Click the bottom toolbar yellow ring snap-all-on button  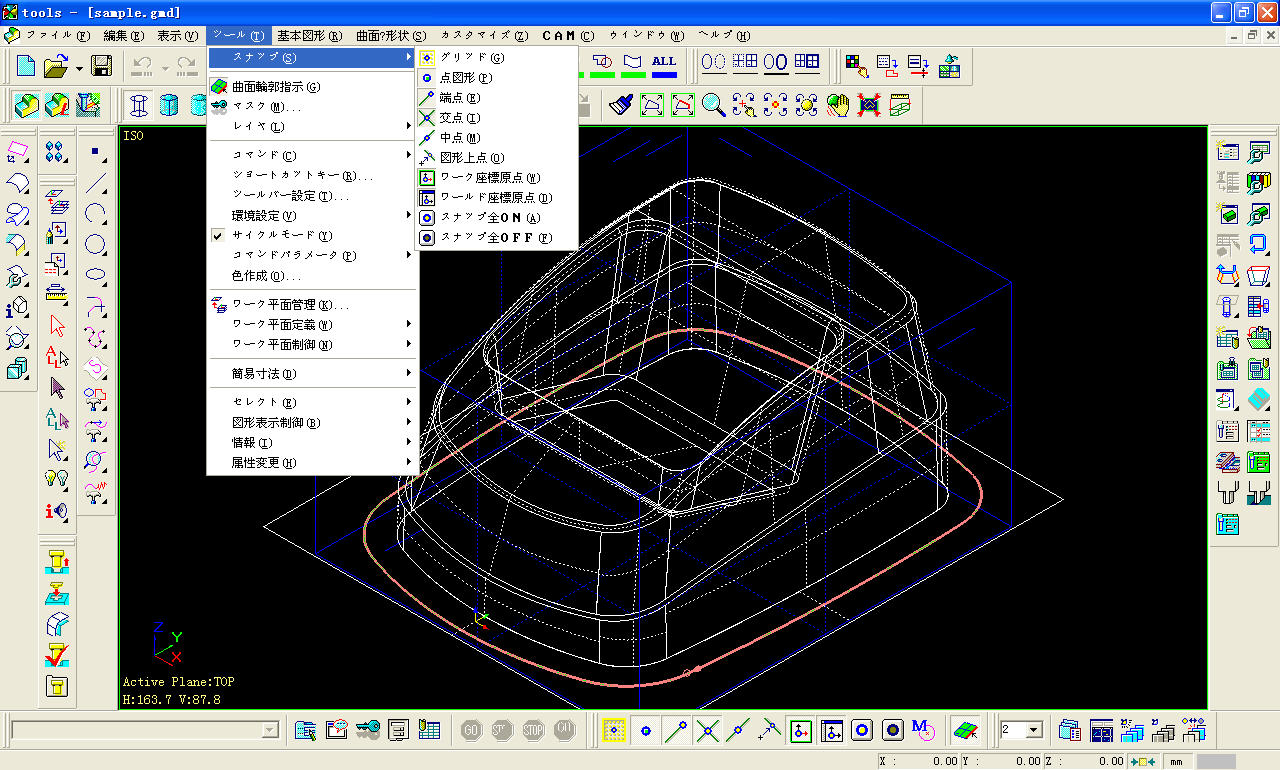coord(862,731)
